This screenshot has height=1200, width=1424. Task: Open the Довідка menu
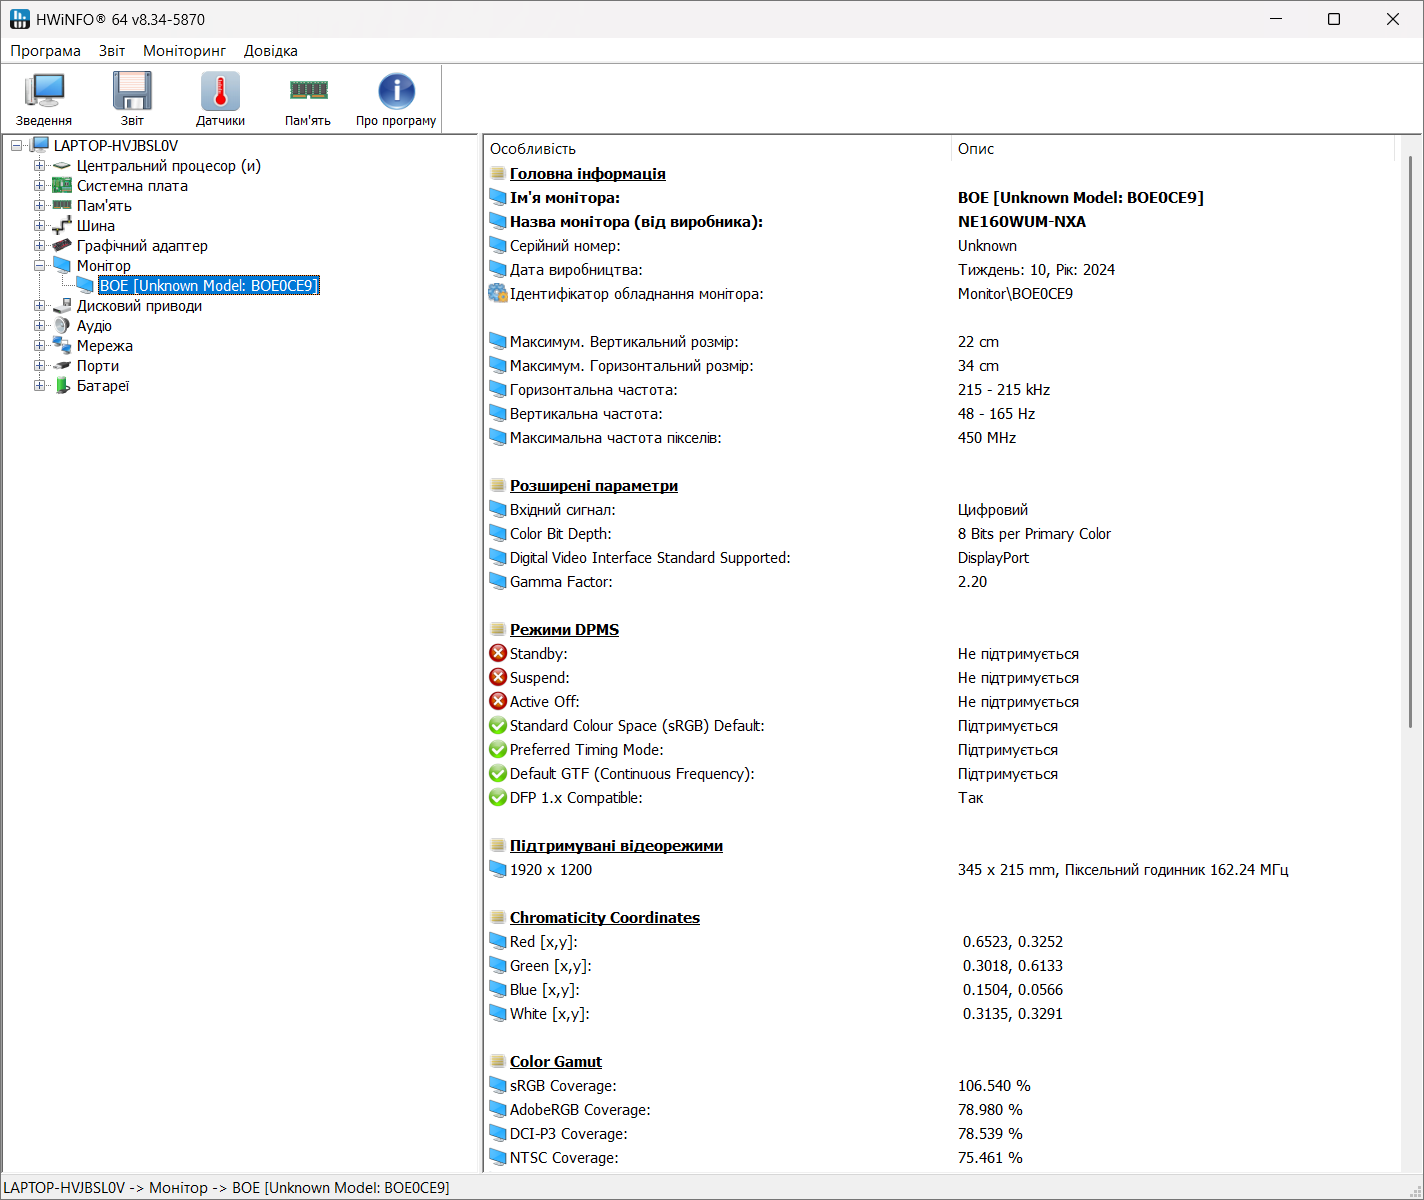pos(271,51)
